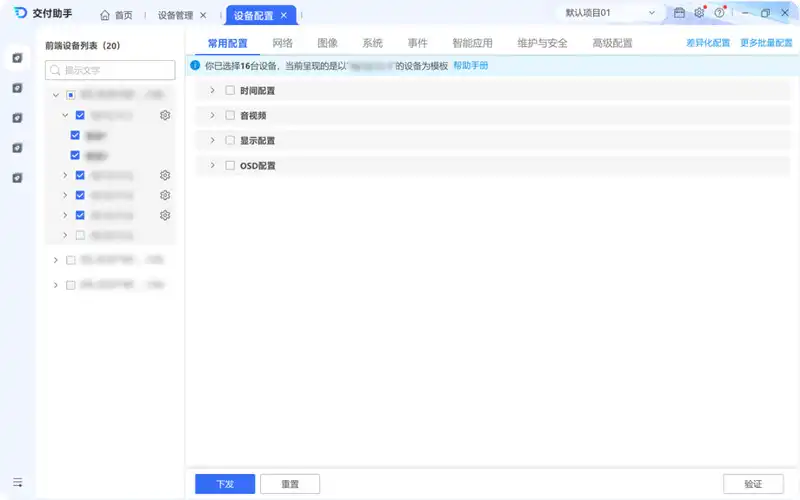Viewport: 800px width, 500px height.
Task: Close the 设备配置 tab with its X
Action: 284,15
